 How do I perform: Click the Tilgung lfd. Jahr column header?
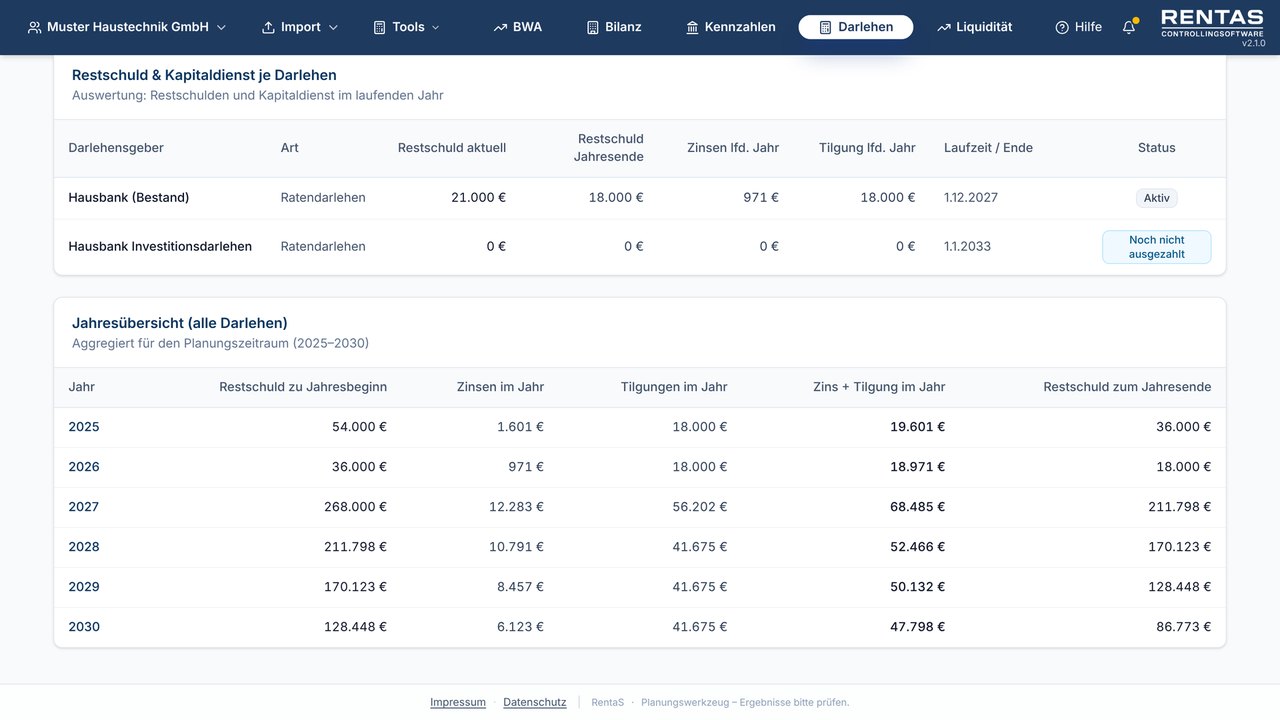[x=867, y=148]
